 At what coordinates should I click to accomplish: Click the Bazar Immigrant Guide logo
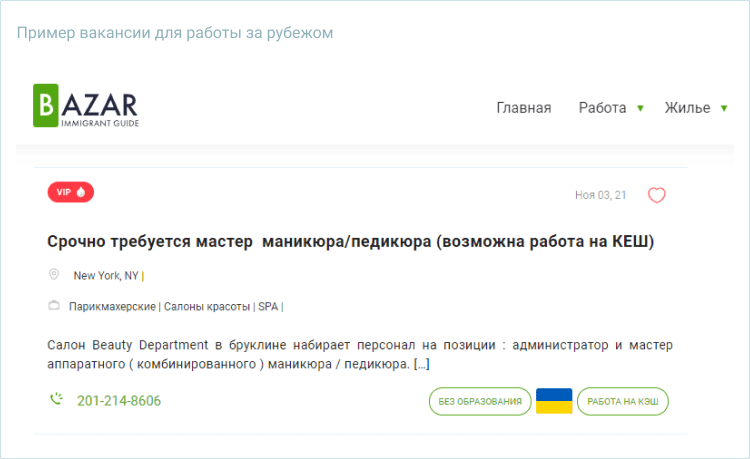click(x=86, y=106)
